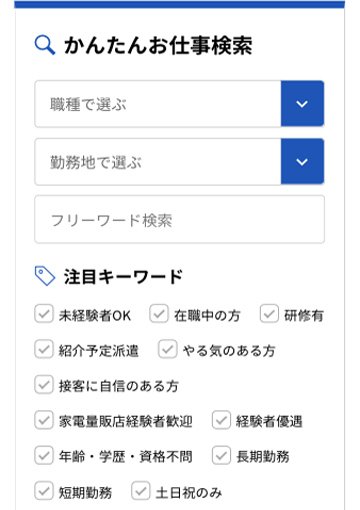Viewport: 360px width, 510px height.
Task: Enable the 研修有 checkbox
Action: point(269,313)
